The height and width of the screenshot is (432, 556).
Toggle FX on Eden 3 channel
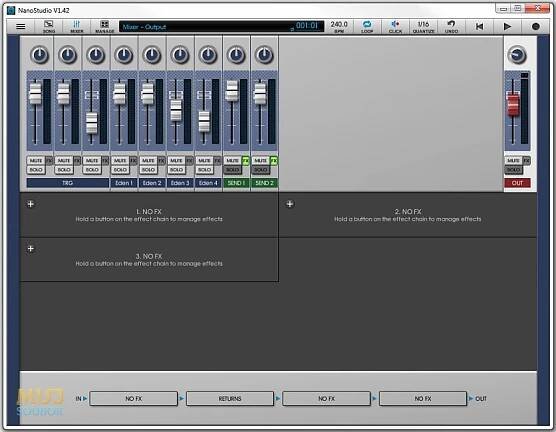point(189,161)
